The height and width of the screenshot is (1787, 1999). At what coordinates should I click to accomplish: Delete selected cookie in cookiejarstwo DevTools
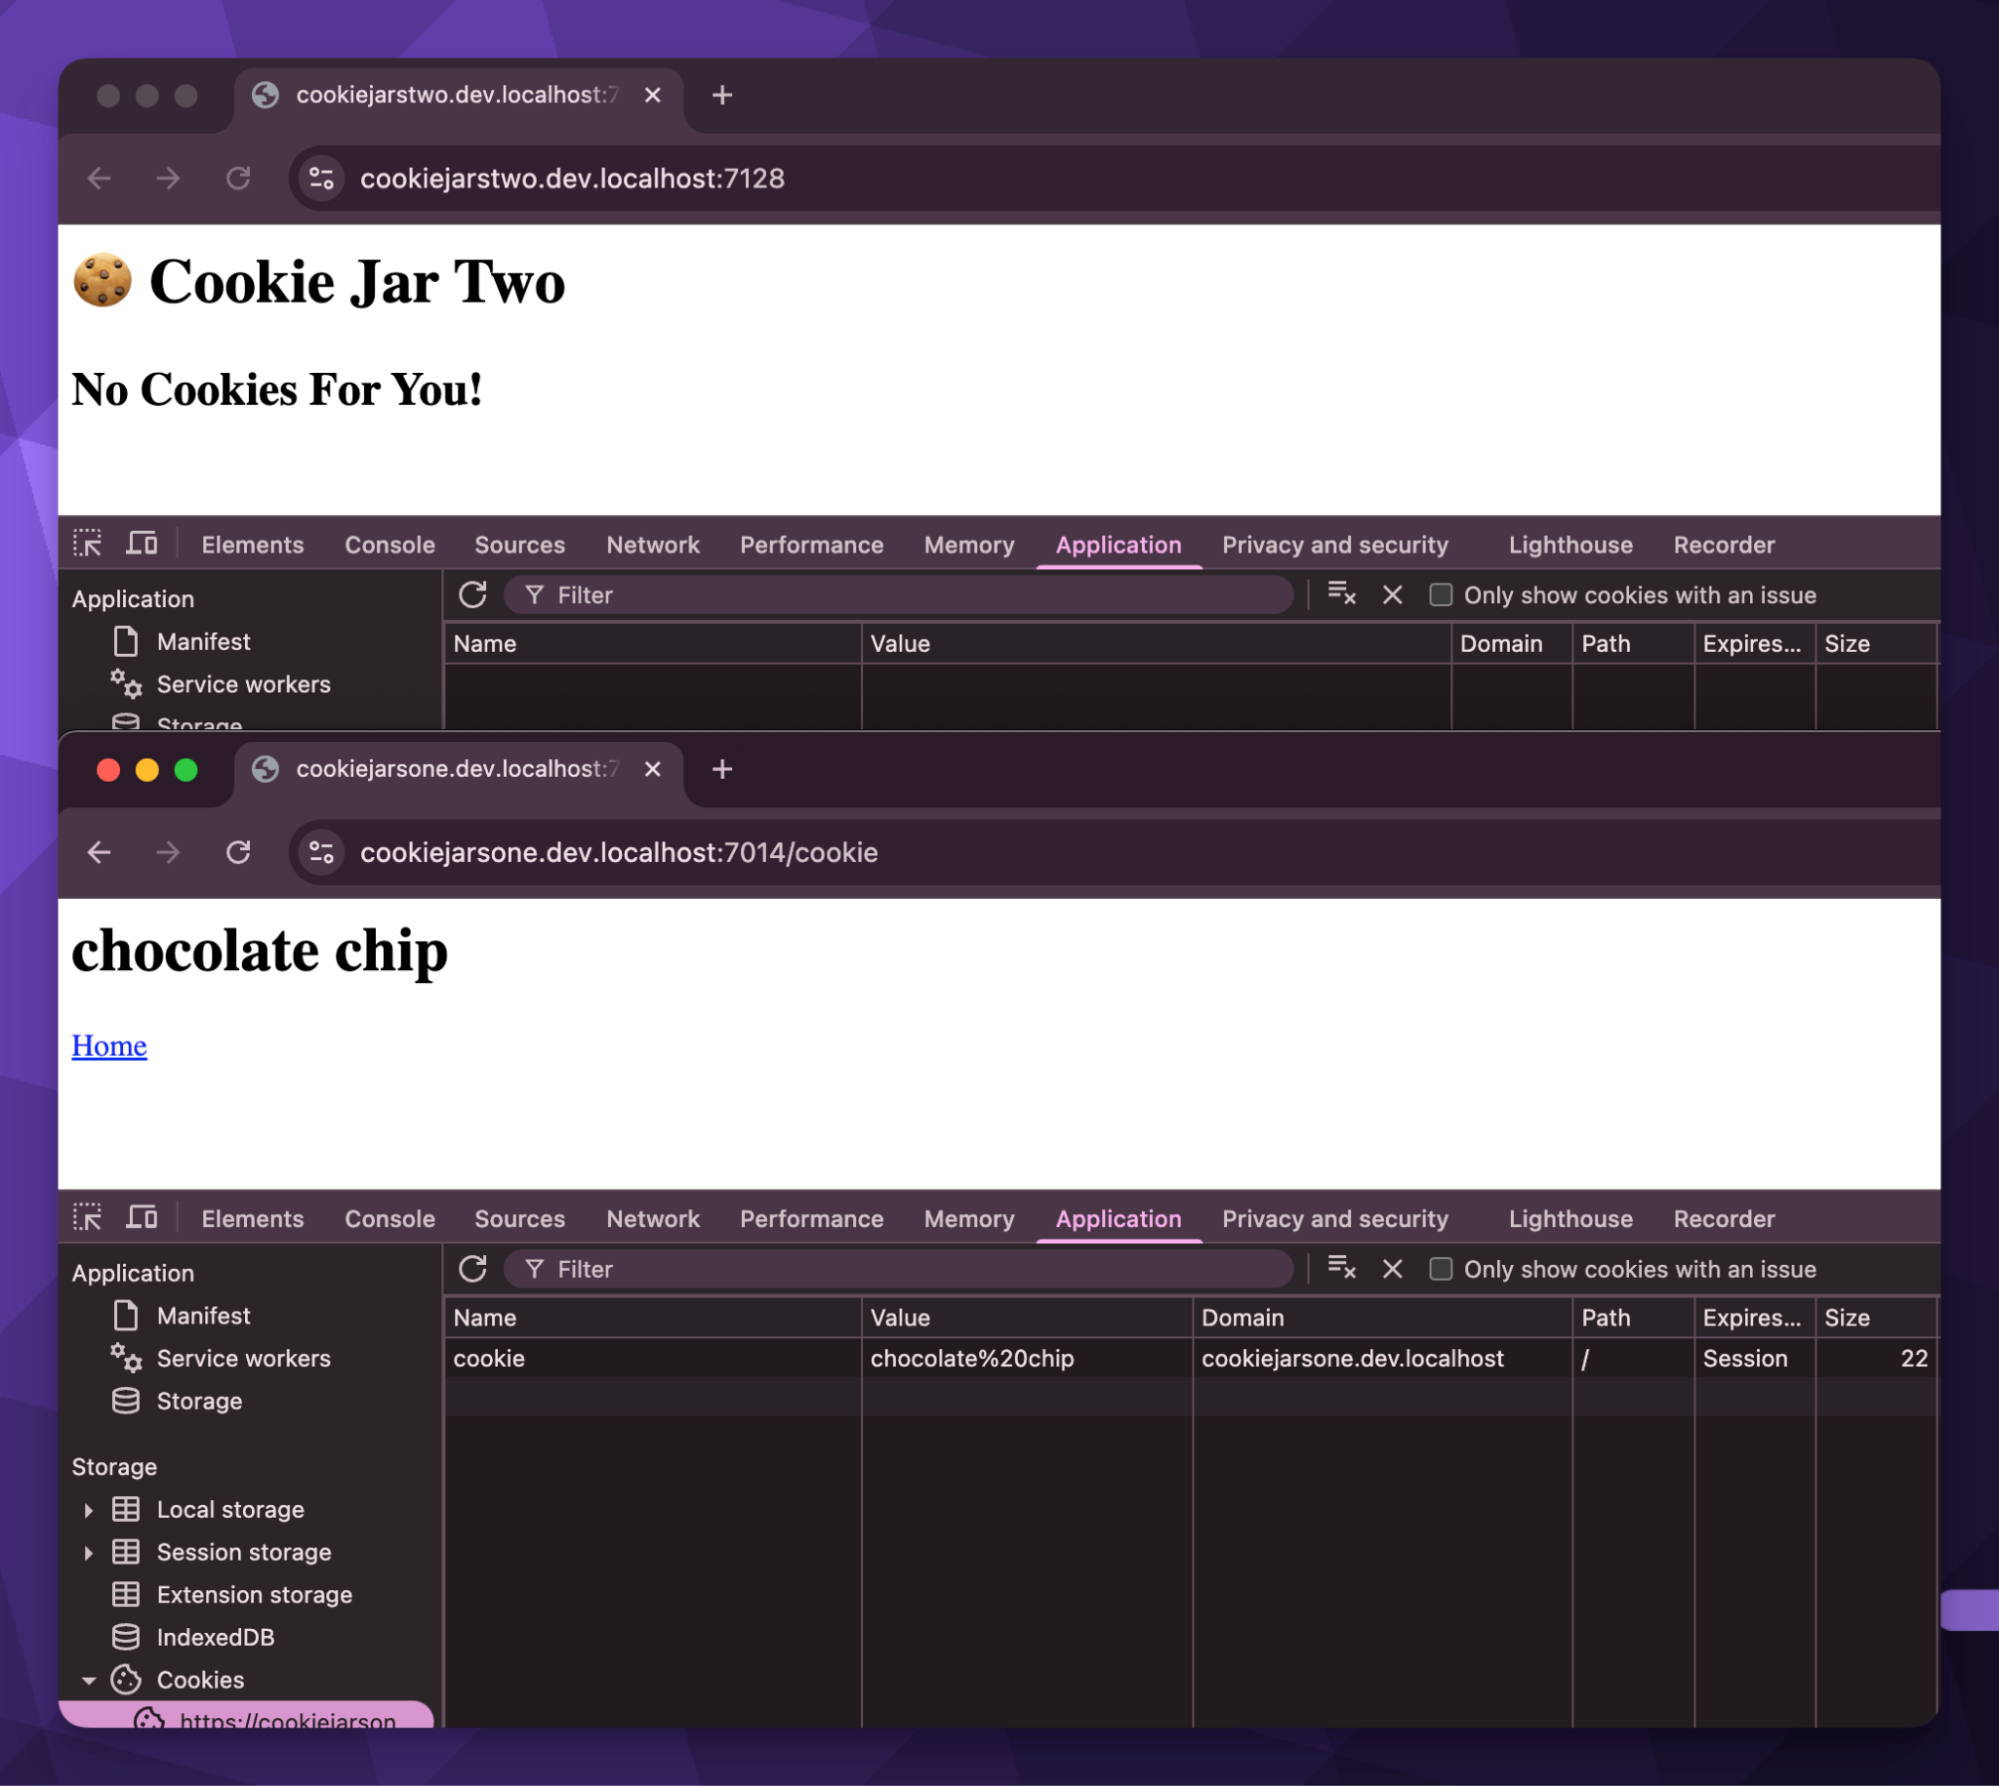click(x=1392, y=595)
